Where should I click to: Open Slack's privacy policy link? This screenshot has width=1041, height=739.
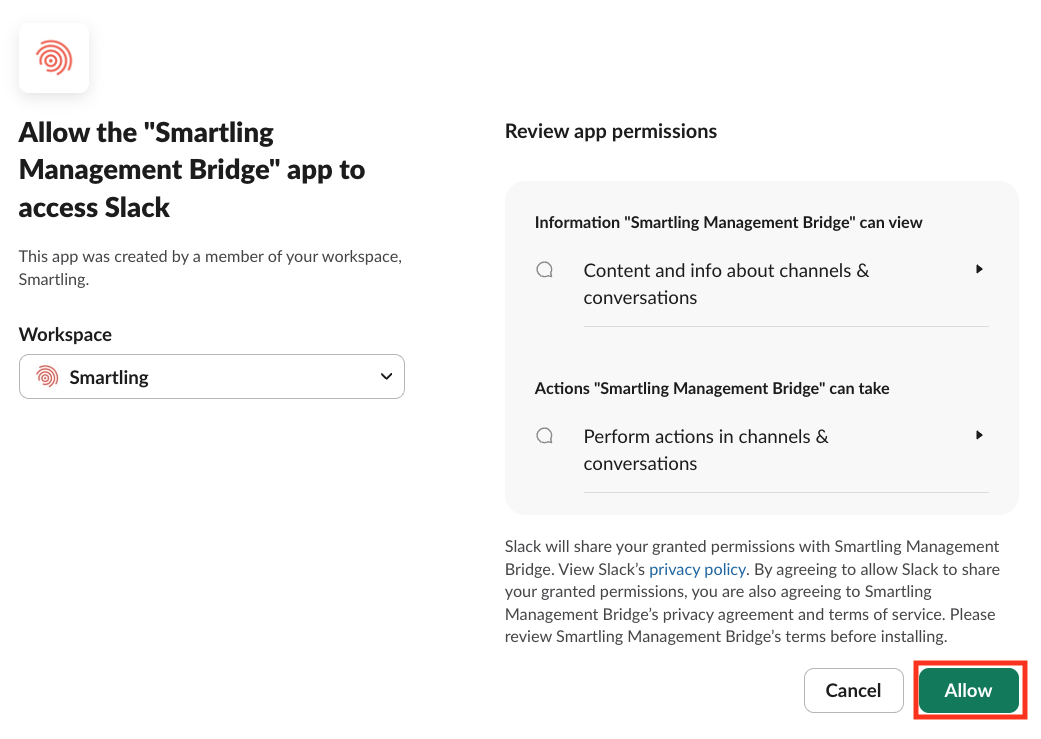(x=697, y=569)
